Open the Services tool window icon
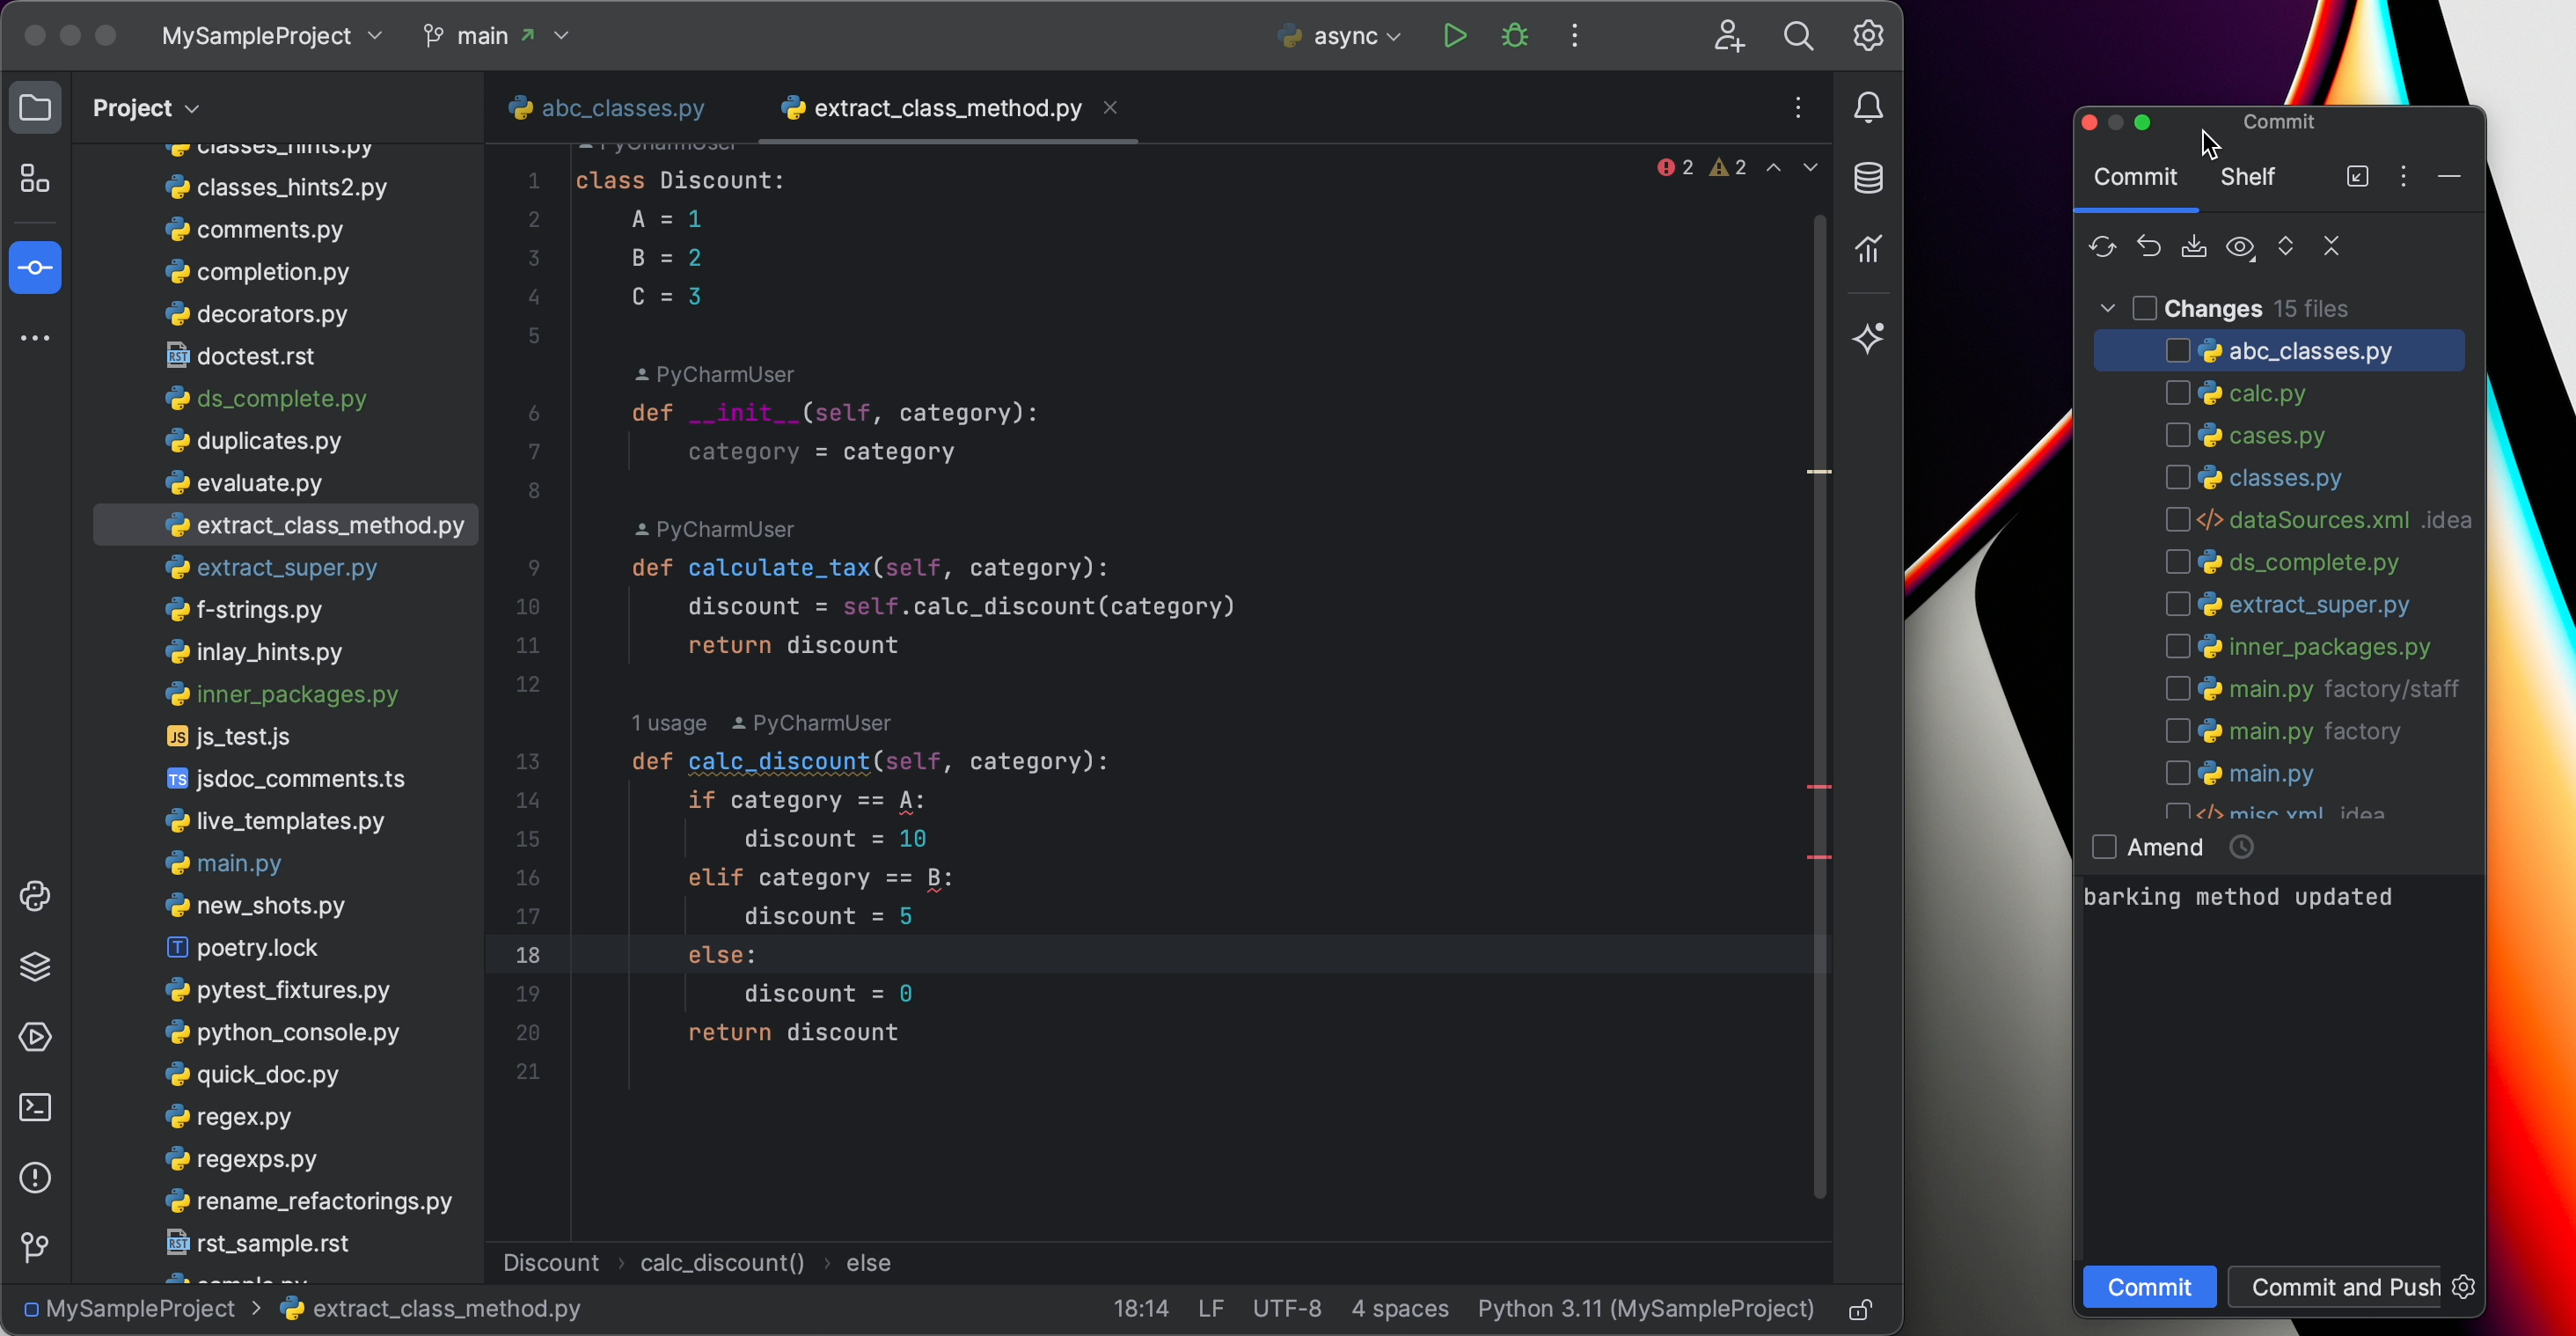This screenshot has width=2576, height=1336. [x=35, y=1037]
